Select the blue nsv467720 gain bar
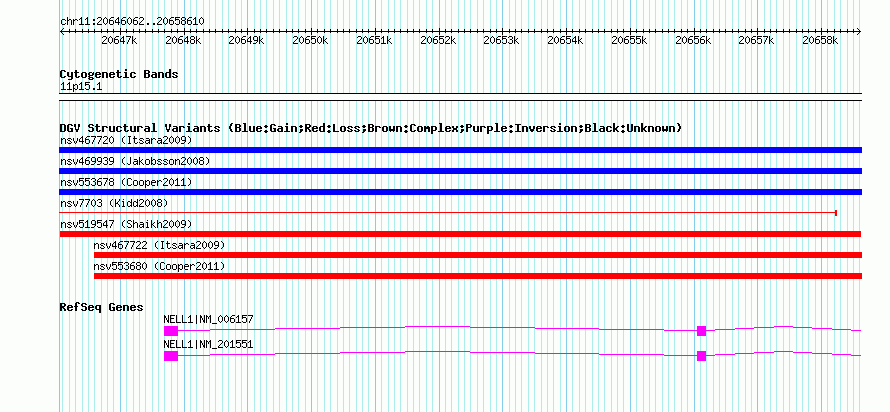 tap(460, 150)
